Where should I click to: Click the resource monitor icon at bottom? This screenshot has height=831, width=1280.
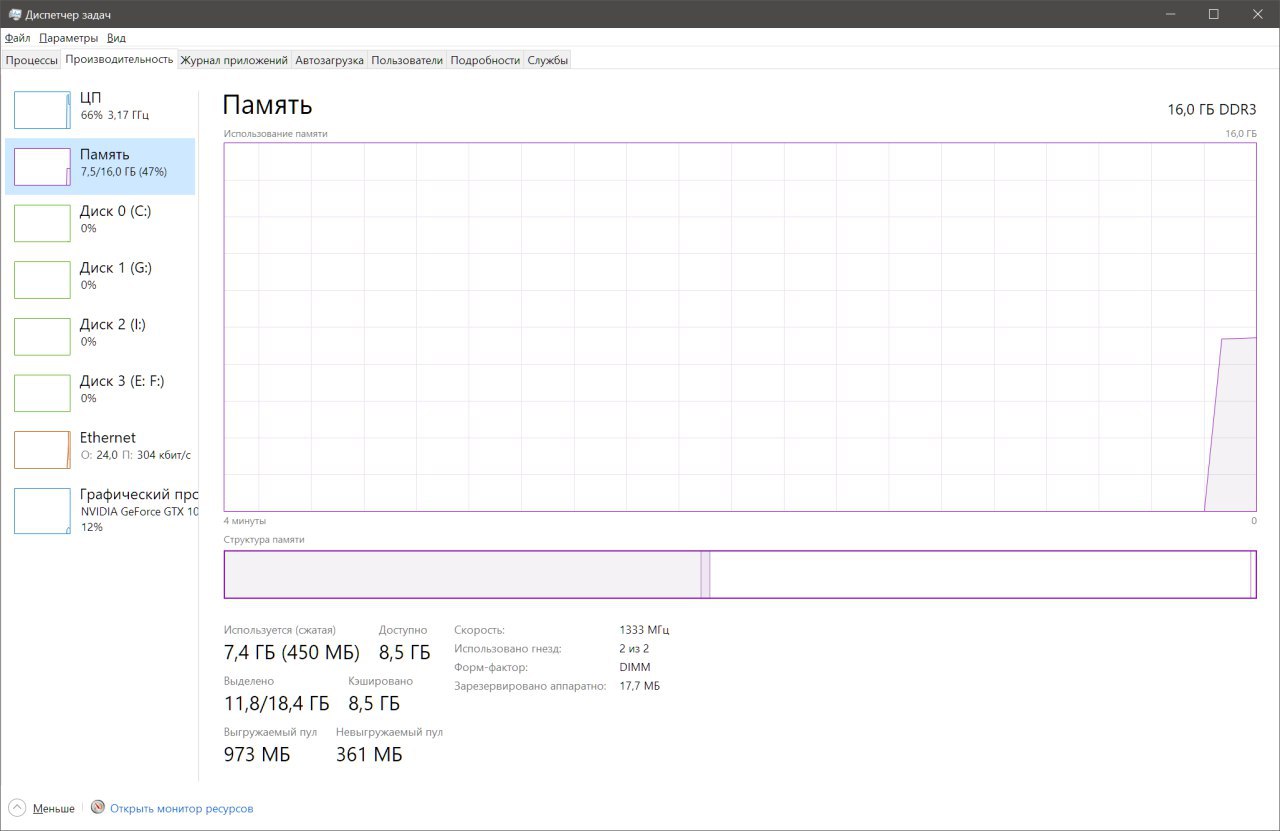pos(97,807)
